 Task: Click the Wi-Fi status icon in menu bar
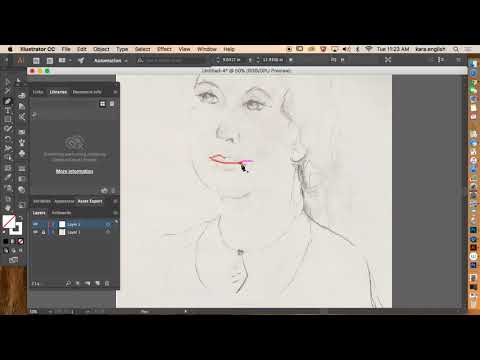point(368,49)
